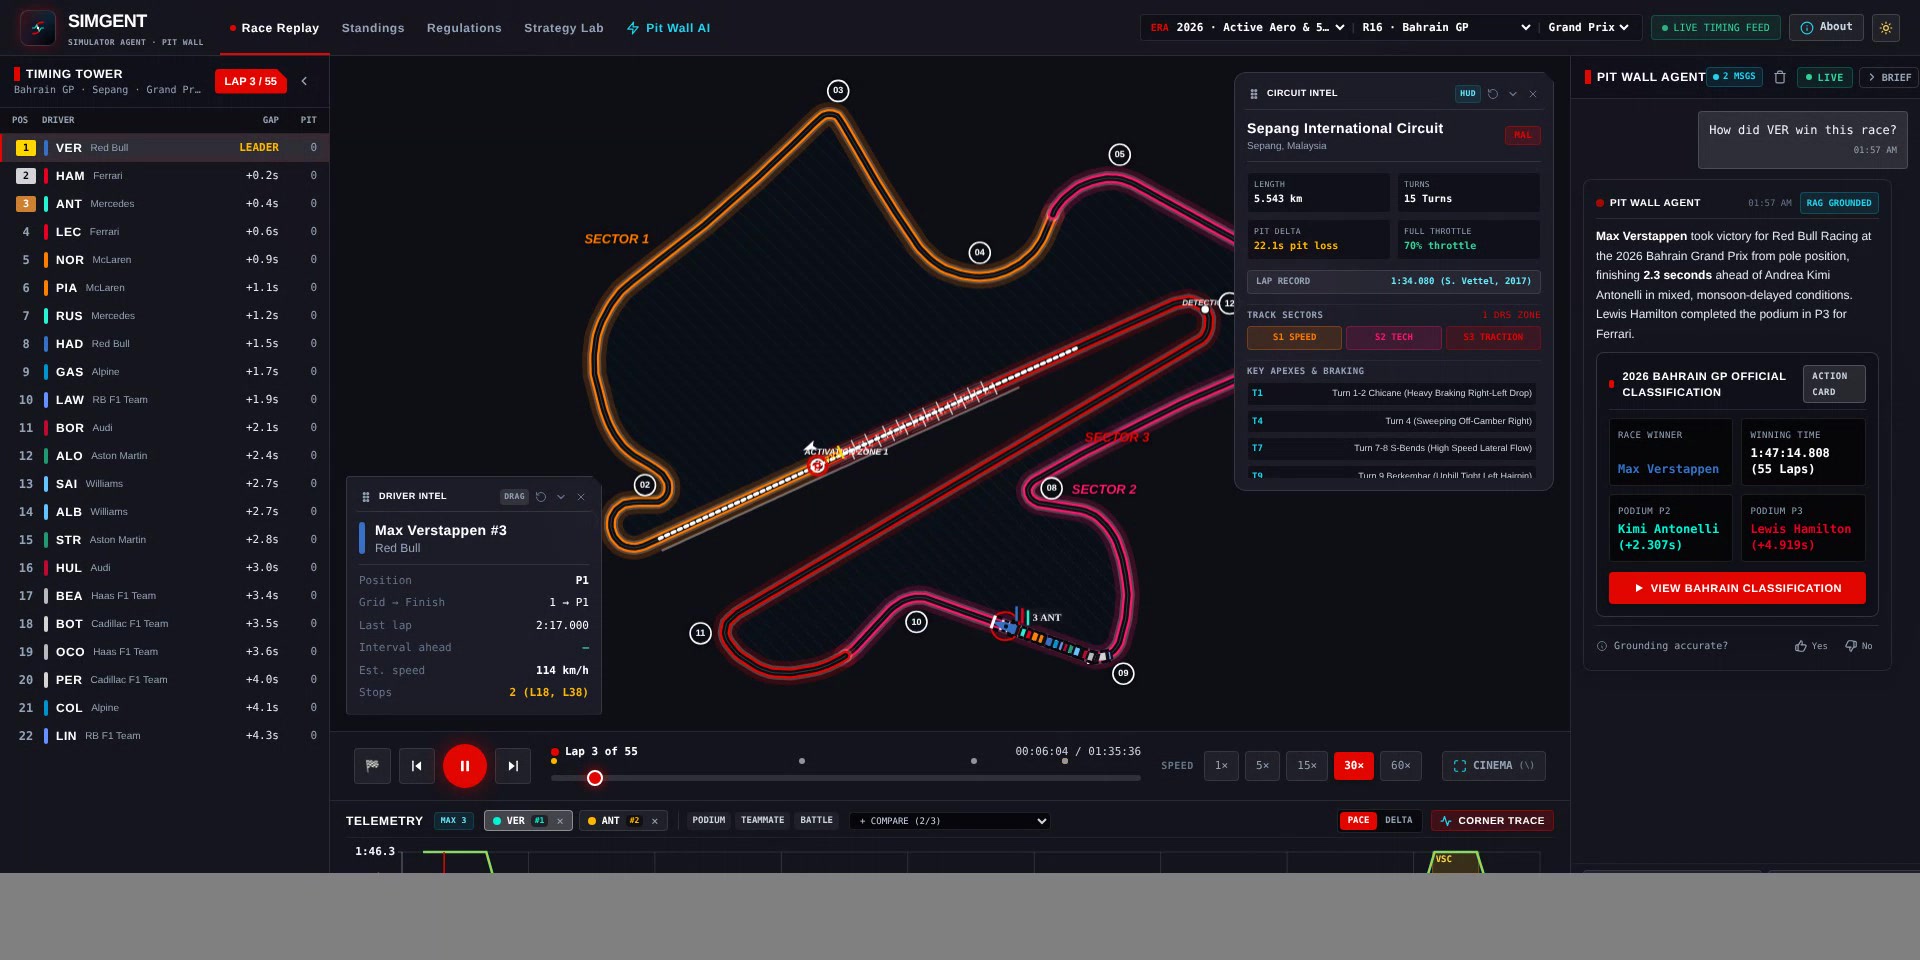Open the R16 Bahrain GP race dropdown
The width and height of the screenshot is (1920, 960).
(x=1446, y=28)
